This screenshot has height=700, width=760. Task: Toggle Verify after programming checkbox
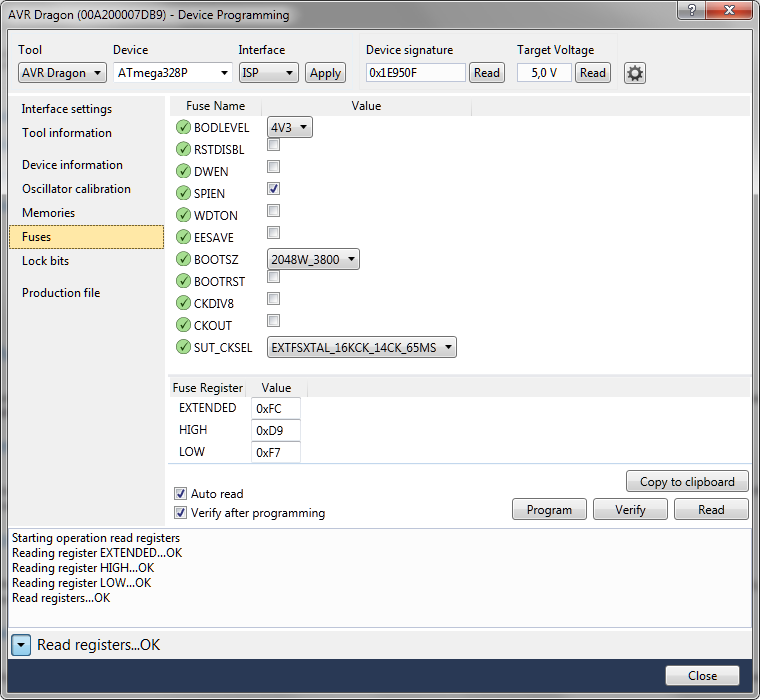pyautogui.click(x=180, y=512)
